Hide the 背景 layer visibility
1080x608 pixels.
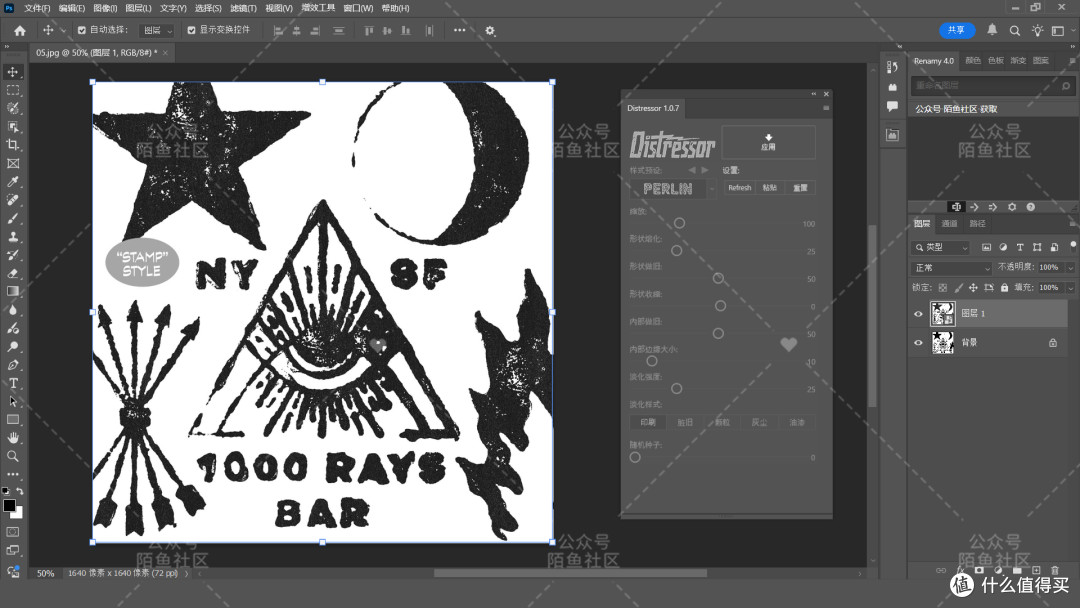pos(918,342)
